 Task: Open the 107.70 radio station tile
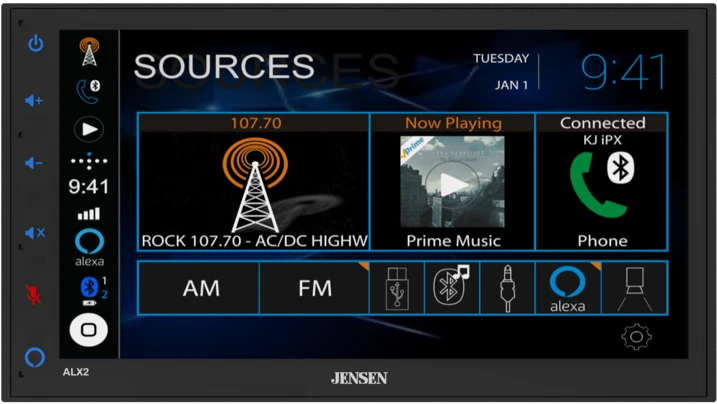click(254, 181)
